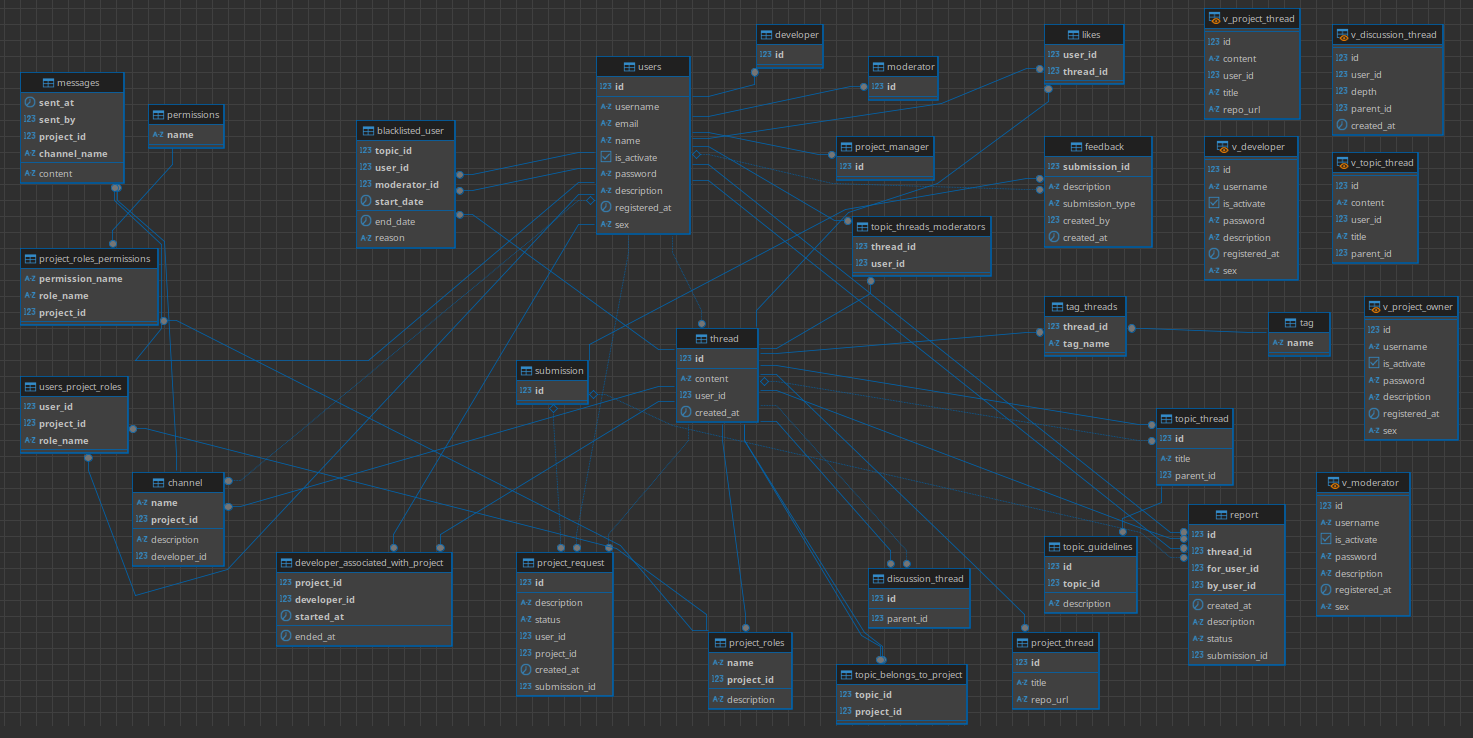
Task: Click the is_activate checkbox icon in v_developer
Action: click(x=1213, y=204)
